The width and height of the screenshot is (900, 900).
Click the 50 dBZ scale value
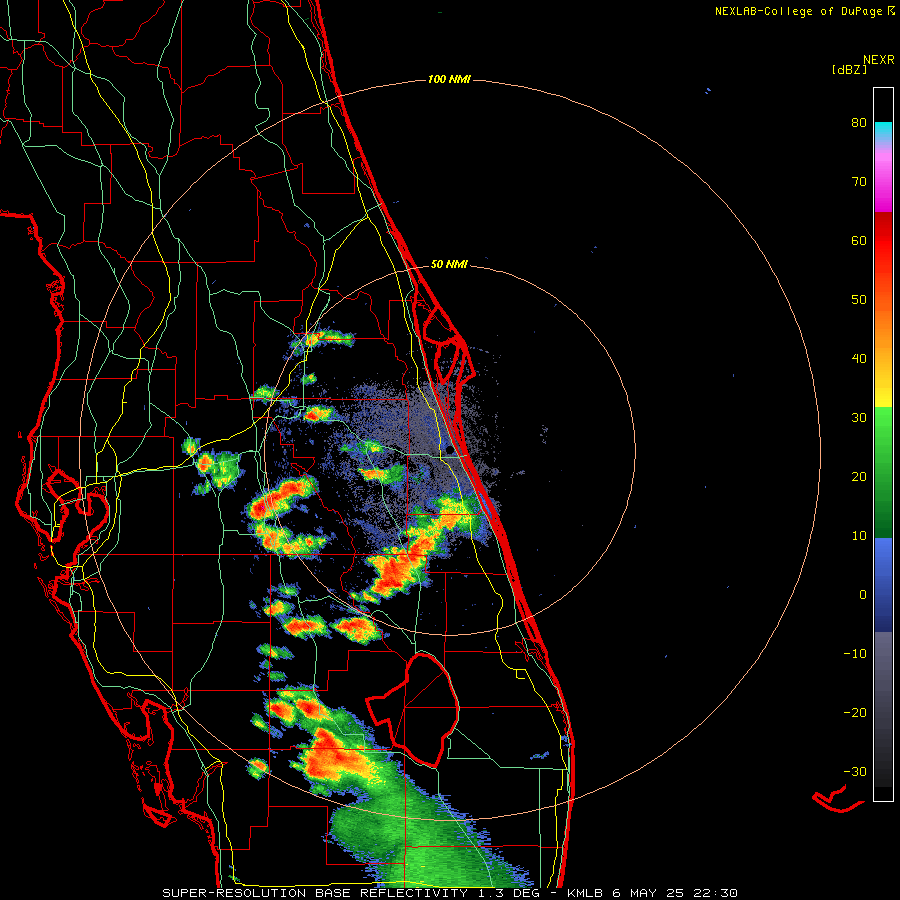pyautogui.click(x=859, y=300)
